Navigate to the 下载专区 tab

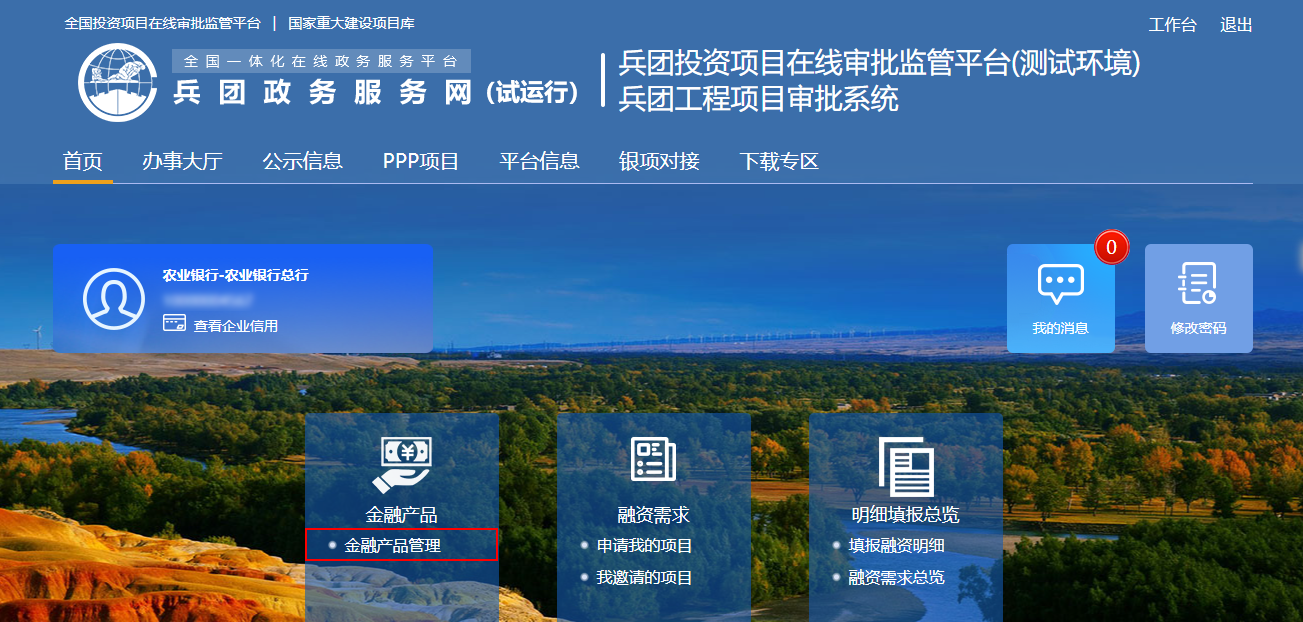click(779, 161)
